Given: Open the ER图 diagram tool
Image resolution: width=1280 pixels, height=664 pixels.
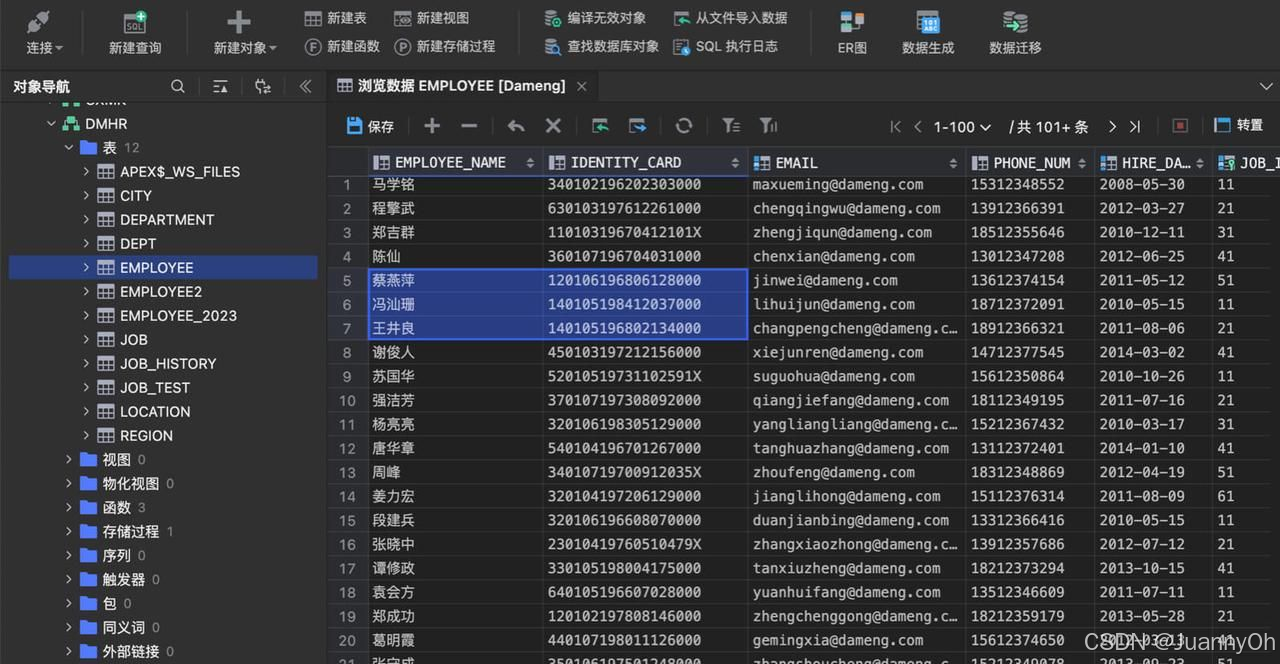Looking at the screenshot, I should point(851,30).
